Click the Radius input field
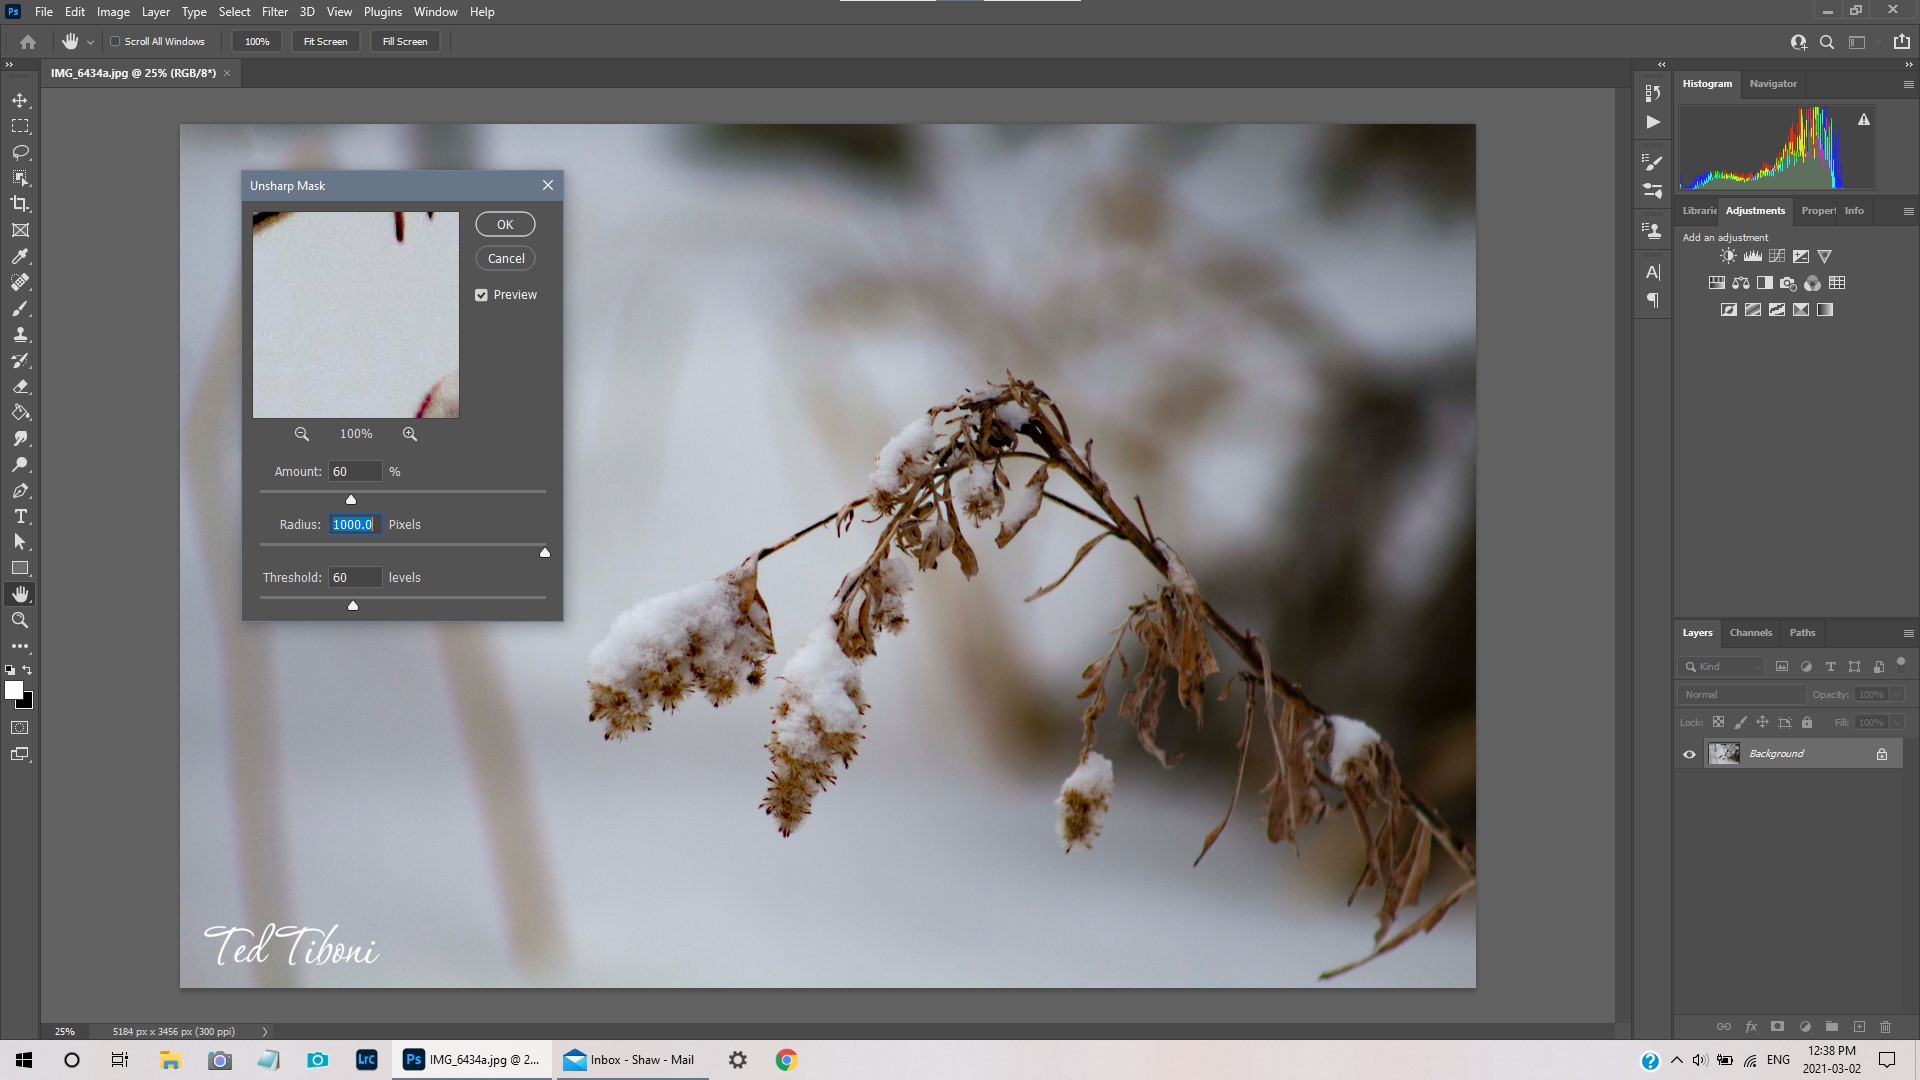Screen dimensions: 1920x1080 pyautogui.click(x=355, y=524)
